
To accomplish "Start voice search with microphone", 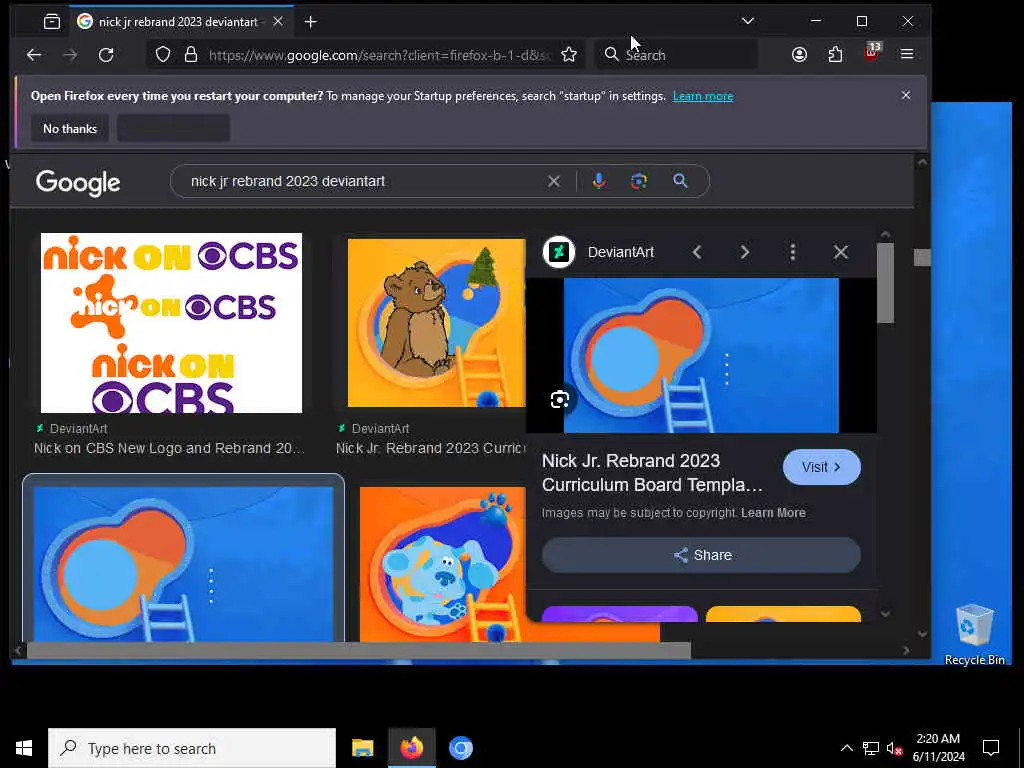I will pos(599,181).
